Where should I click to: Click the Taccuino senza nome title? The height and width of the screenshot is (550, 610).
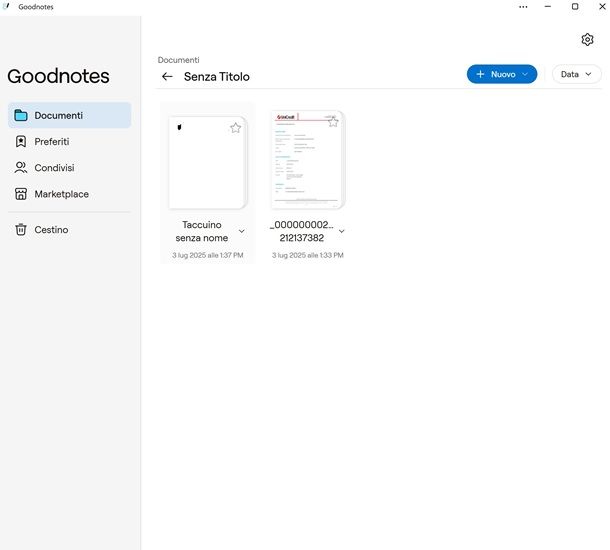202,231
